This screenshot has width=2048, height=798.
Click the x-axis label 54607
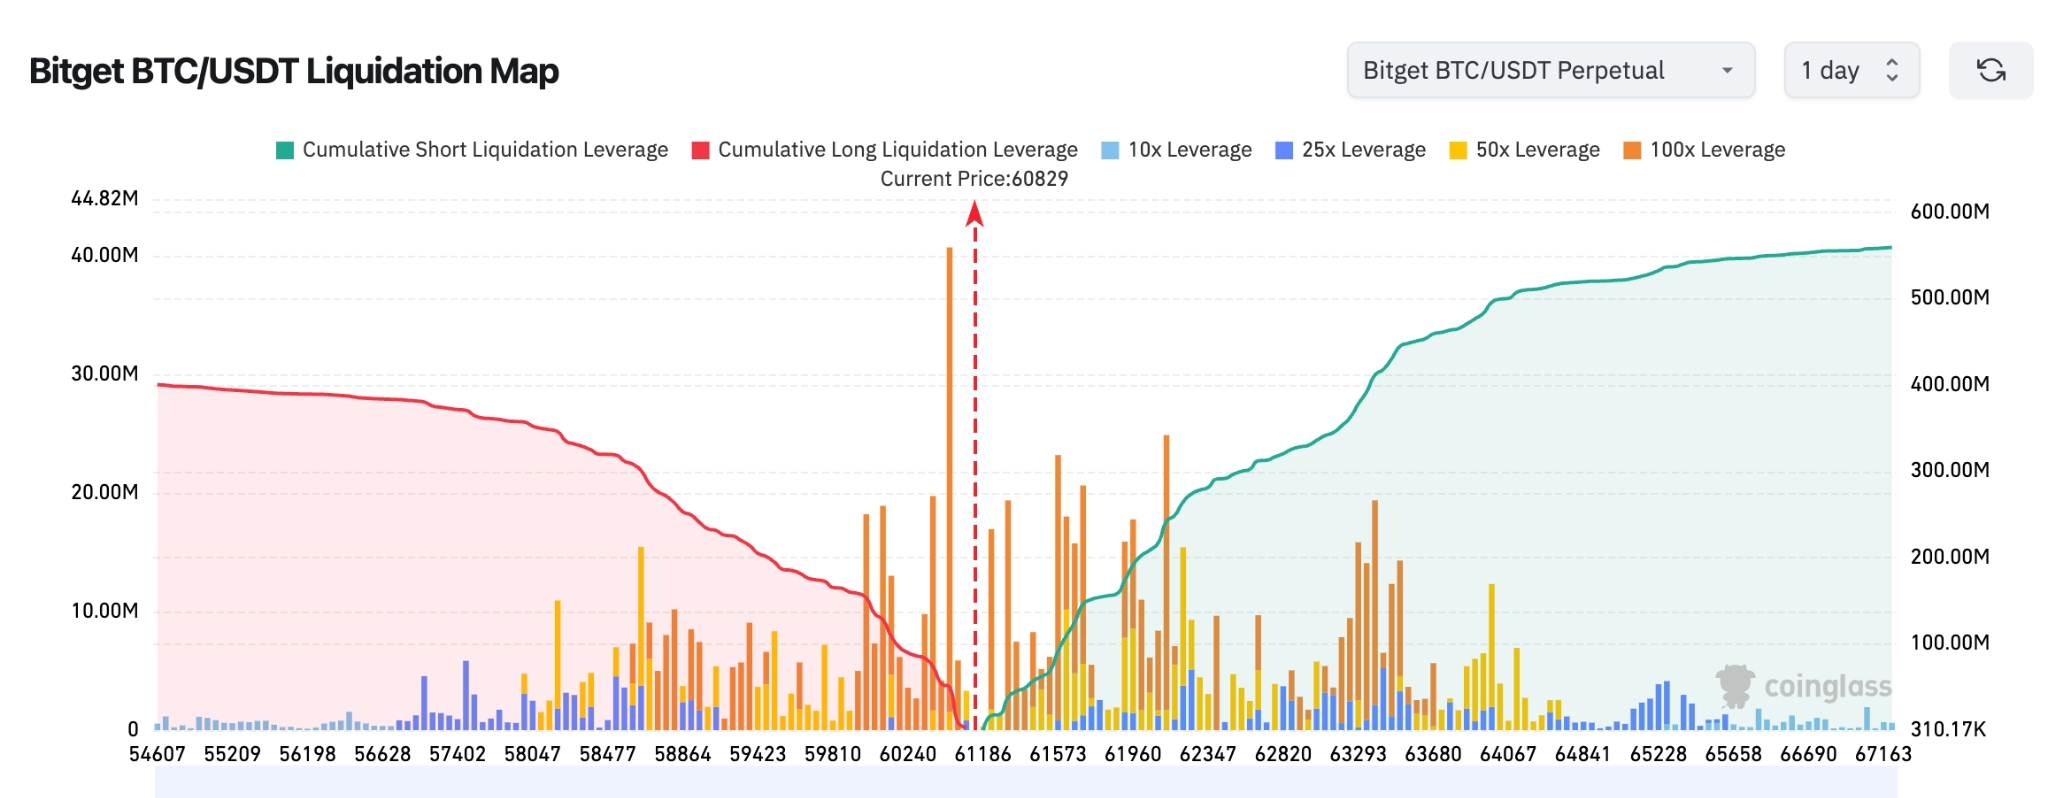coord(157,754)
